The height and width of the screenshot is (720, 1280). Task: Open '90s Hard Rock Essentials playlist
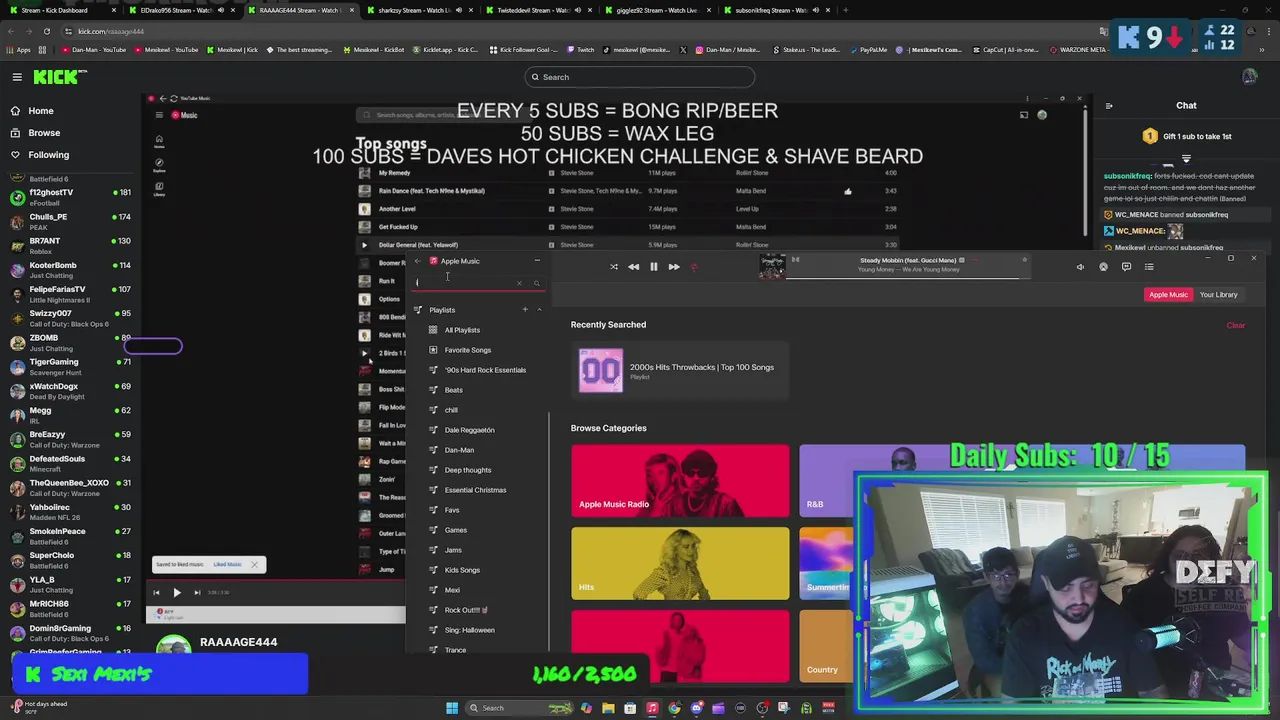(485, 370)
